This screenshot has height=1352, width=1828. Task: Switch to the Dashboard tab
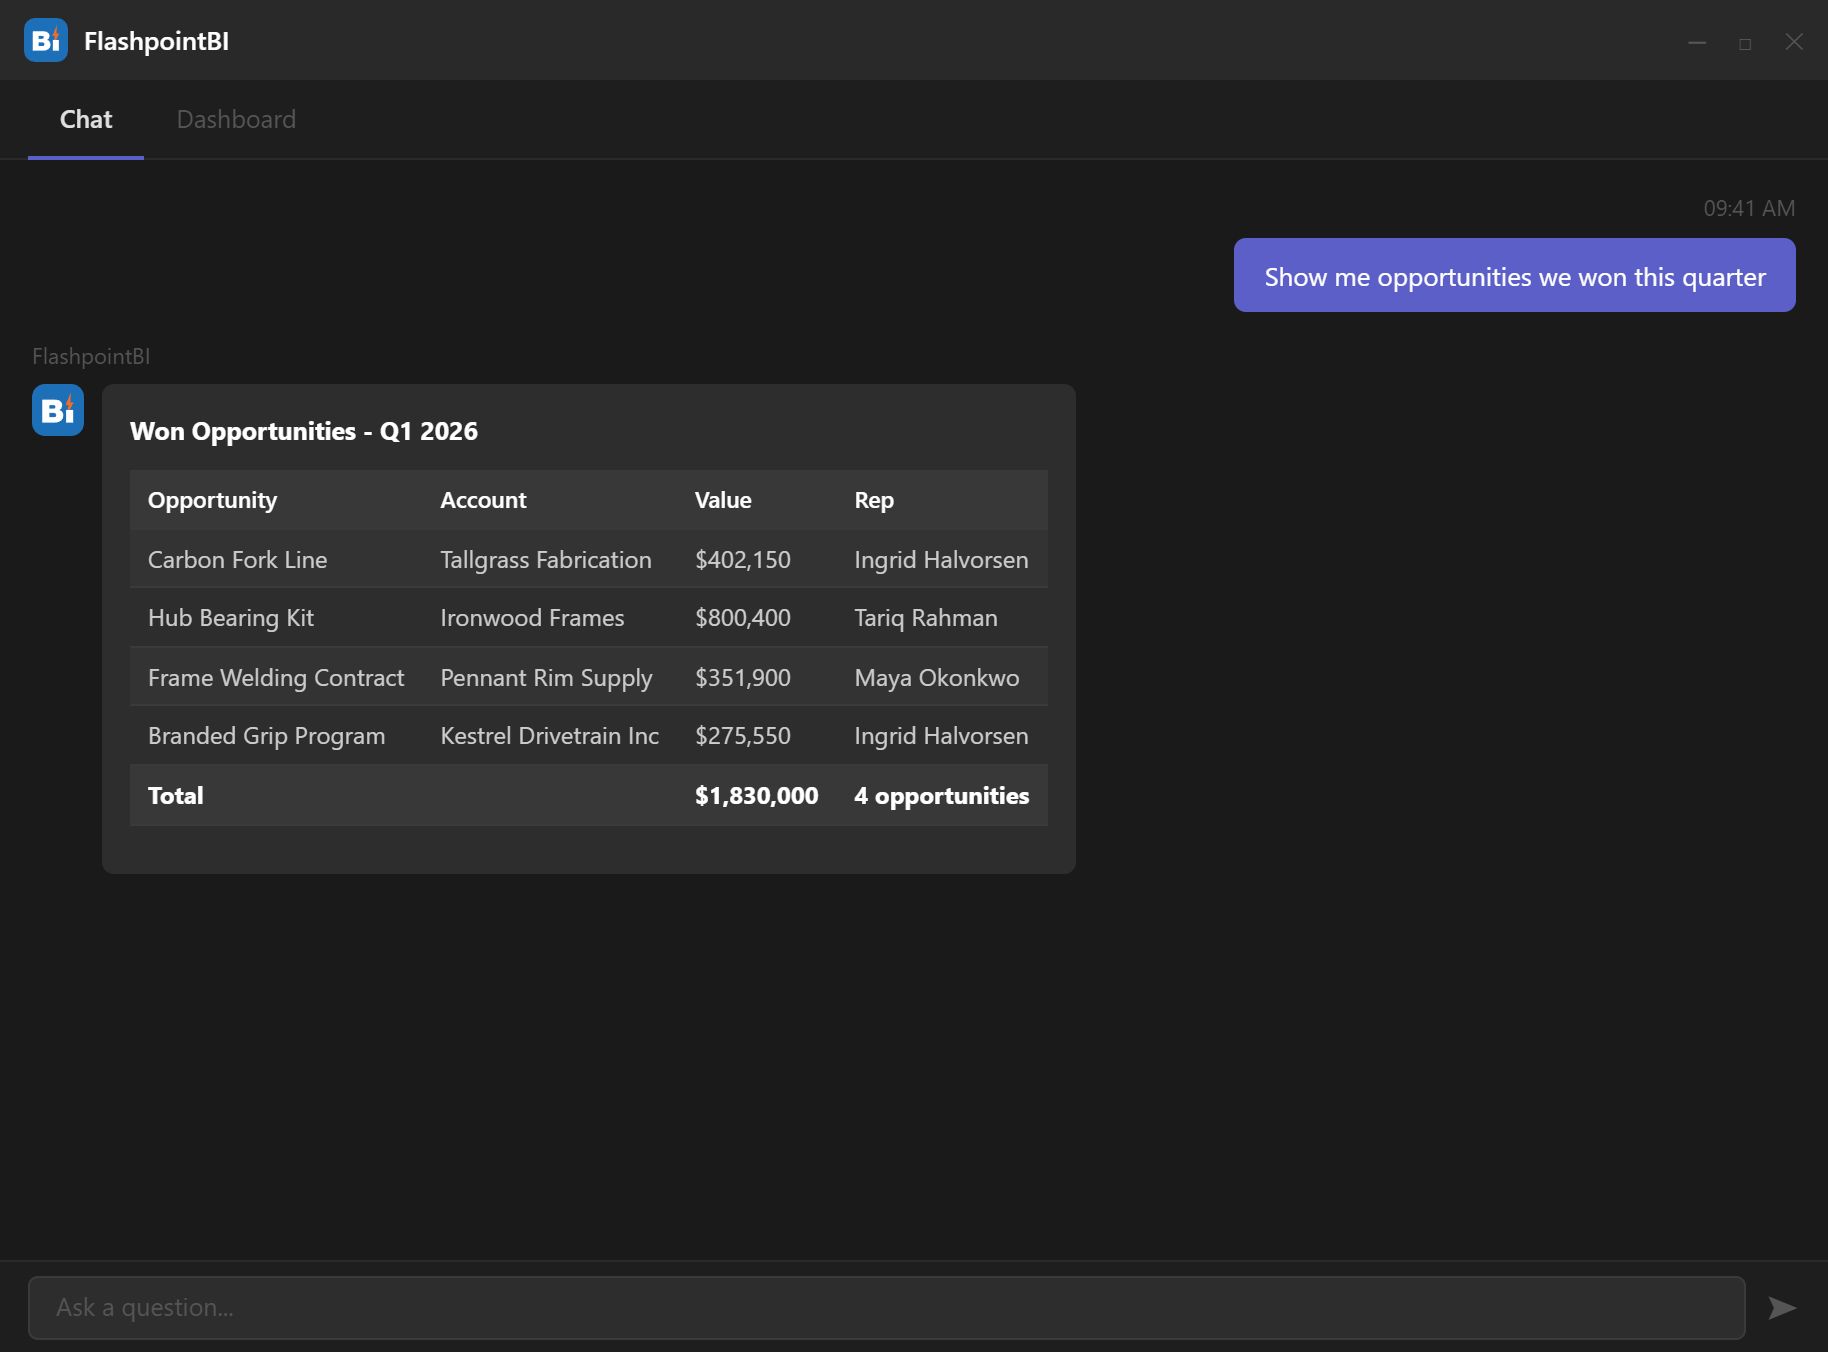pyautogui.click(x=236, y=119)
